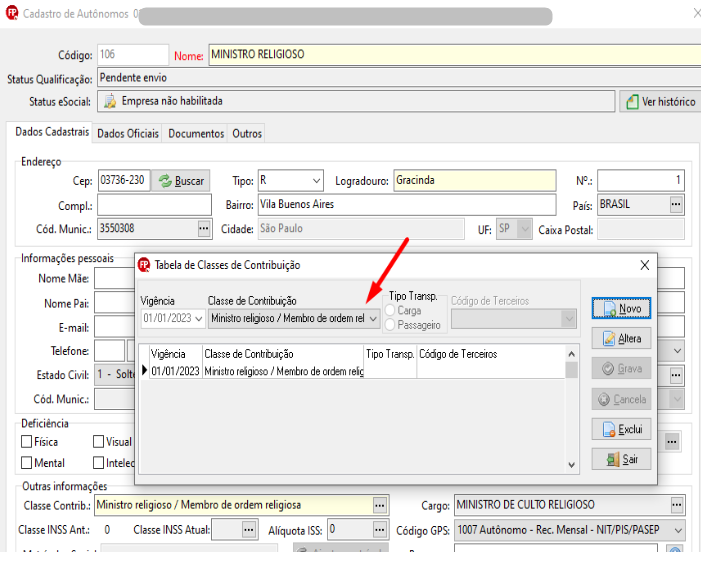Screen dimensions: 702x563
Task: Click the vertical scrollbar of the contribution grid
Action: pos(571,409)
